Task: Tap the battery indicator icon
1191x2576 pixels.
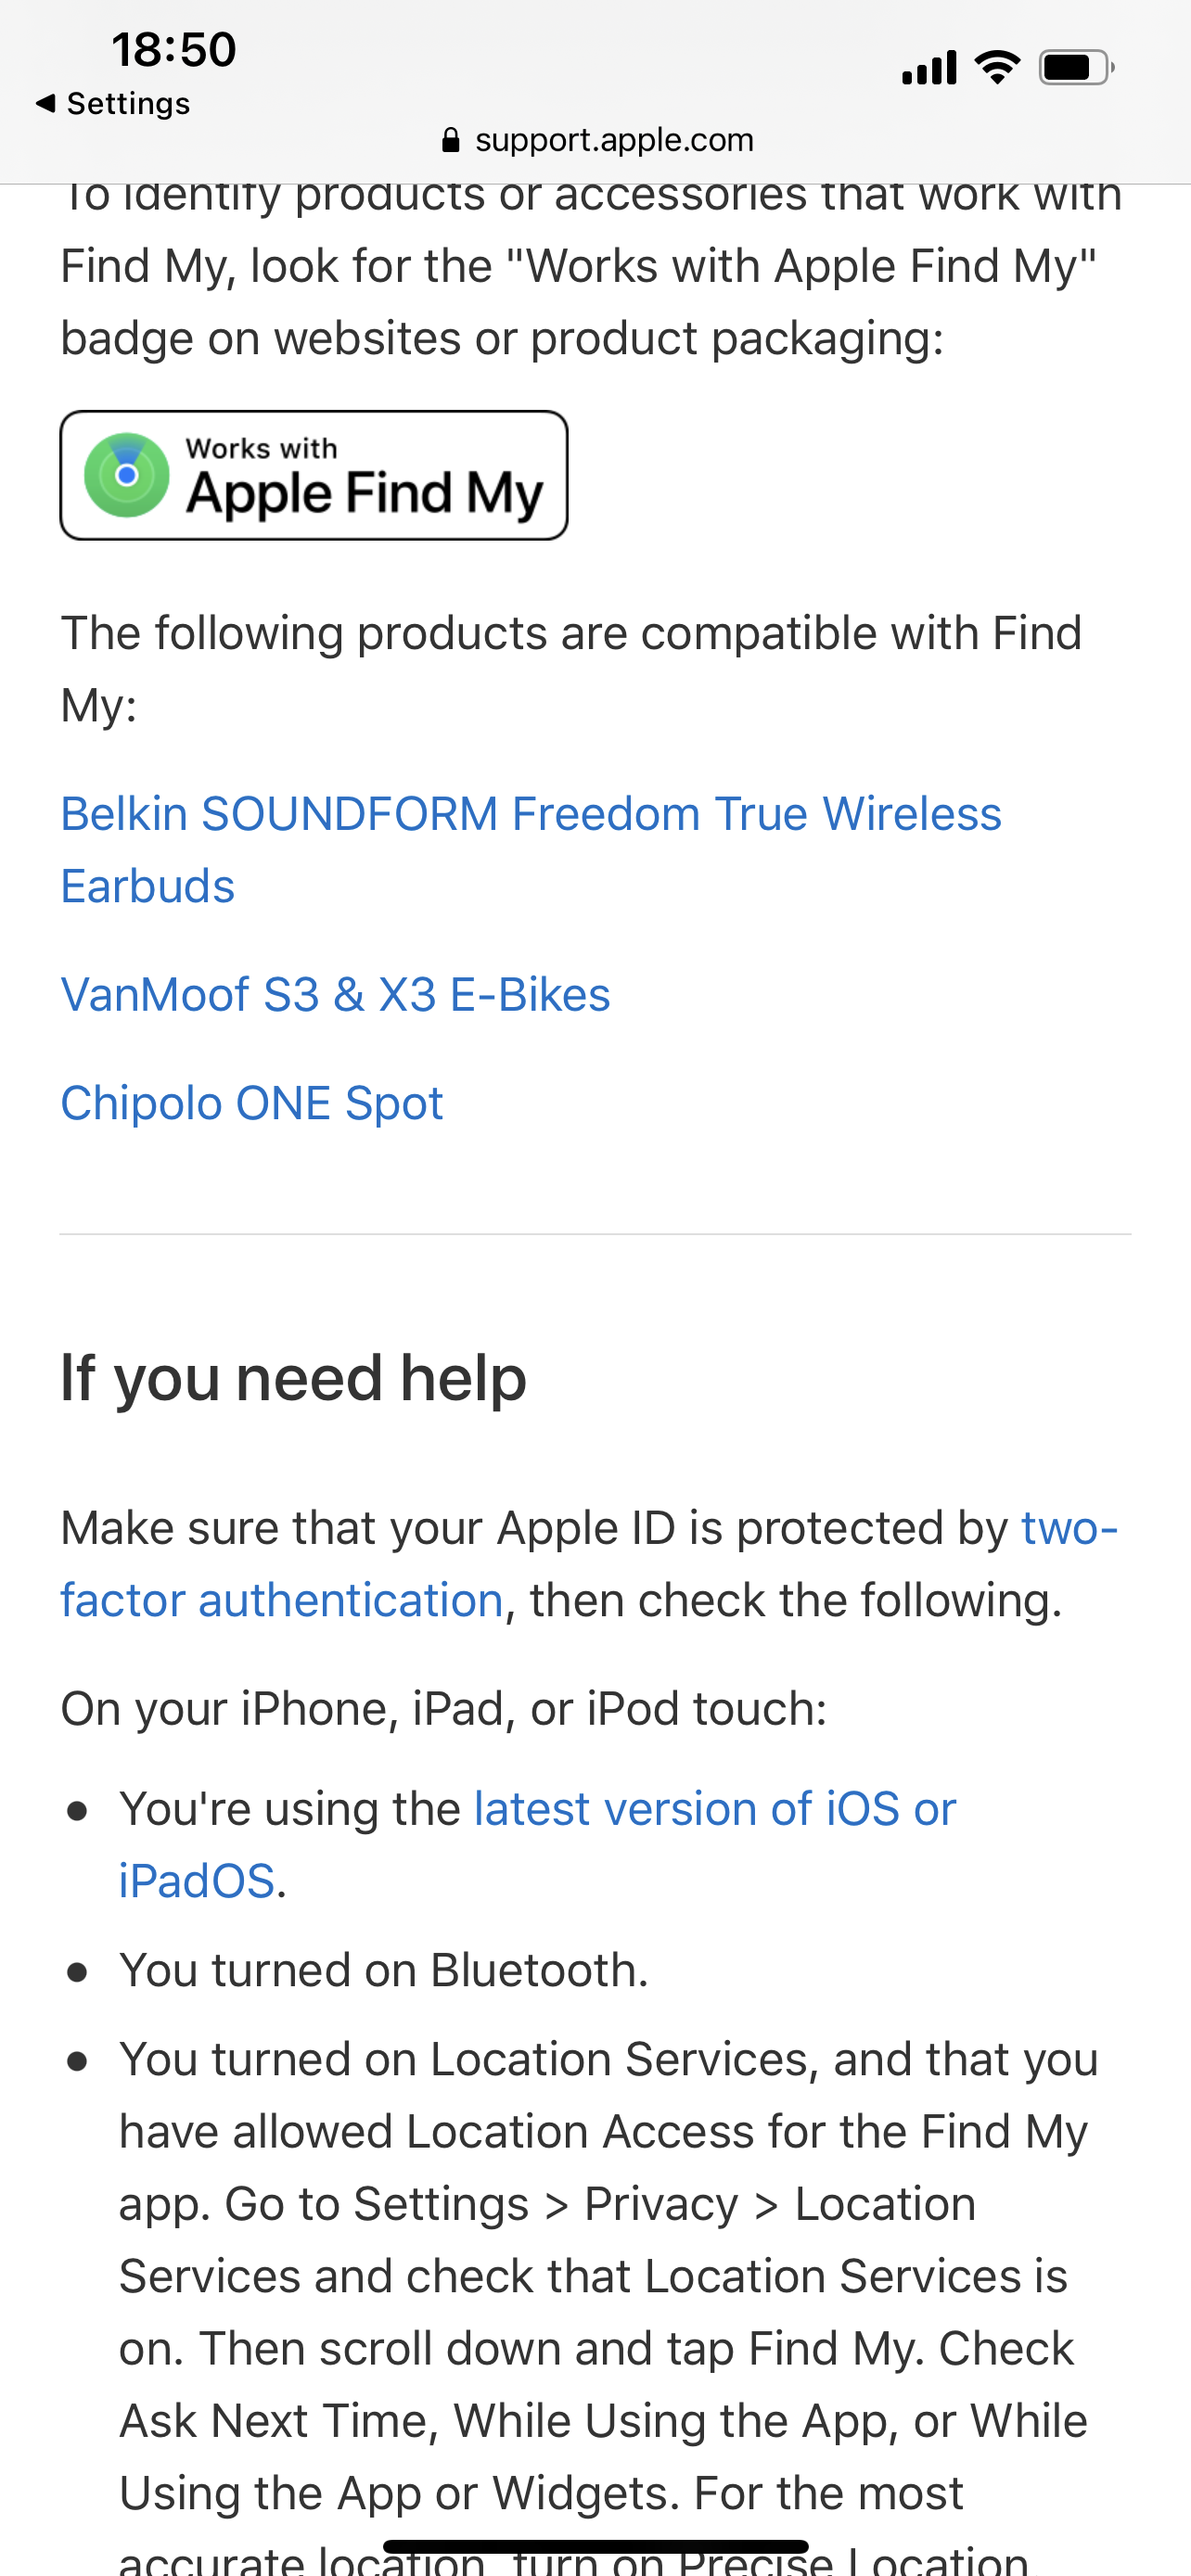Action: click(1075, 68)
